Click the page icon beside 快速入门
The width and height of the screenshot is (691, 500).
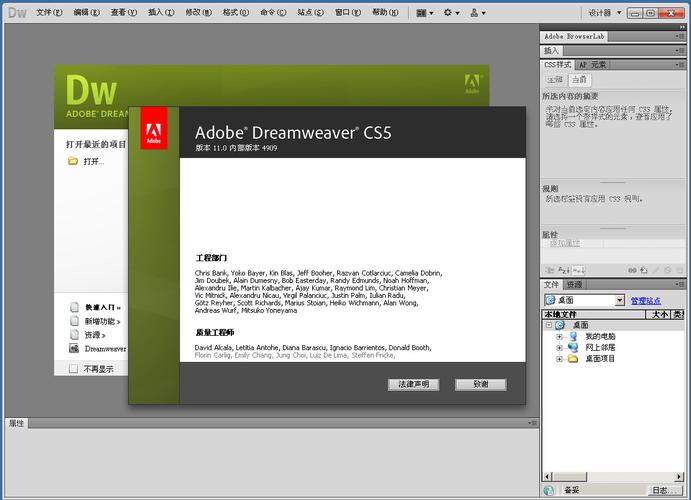(74, 307)
